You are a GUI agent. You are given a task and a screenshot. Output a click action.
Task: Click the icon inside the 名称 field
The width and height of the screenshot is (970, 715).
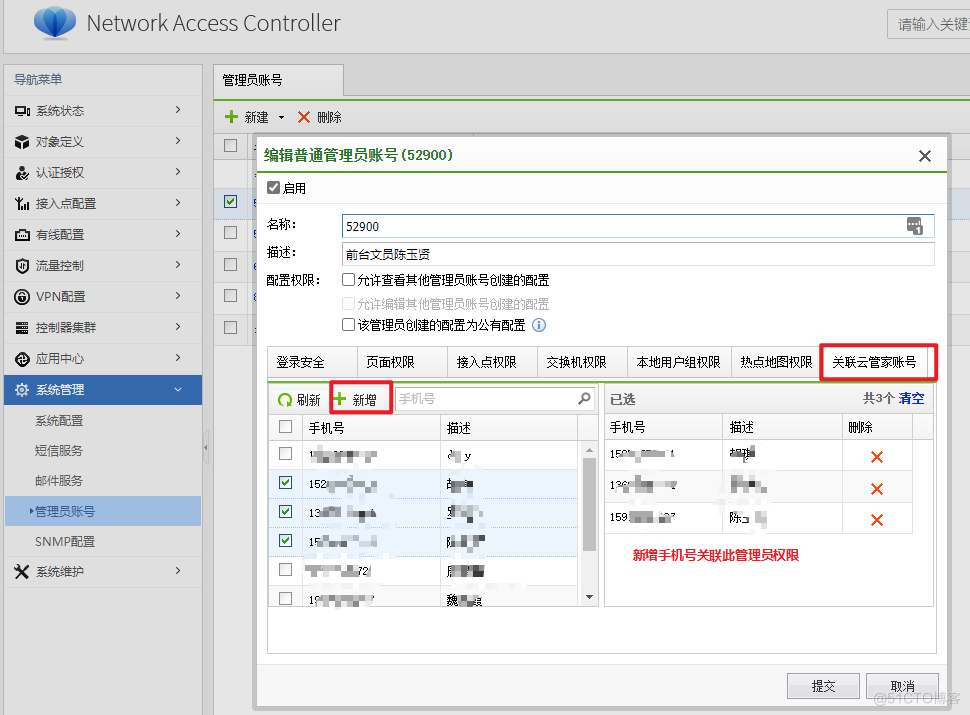click(915, 226)
